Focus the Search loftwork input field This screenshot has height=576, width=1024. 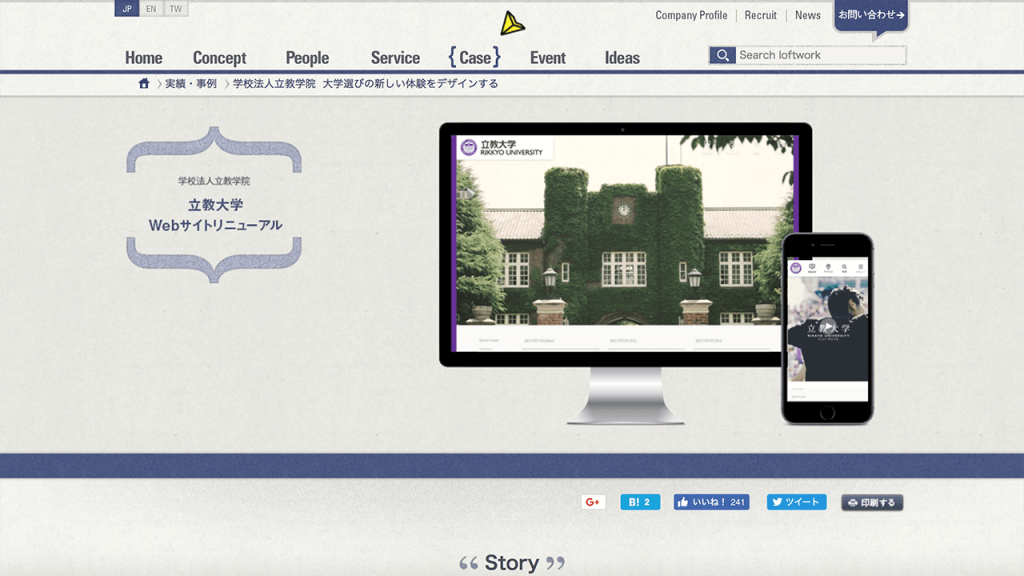(x=820, y=56)
